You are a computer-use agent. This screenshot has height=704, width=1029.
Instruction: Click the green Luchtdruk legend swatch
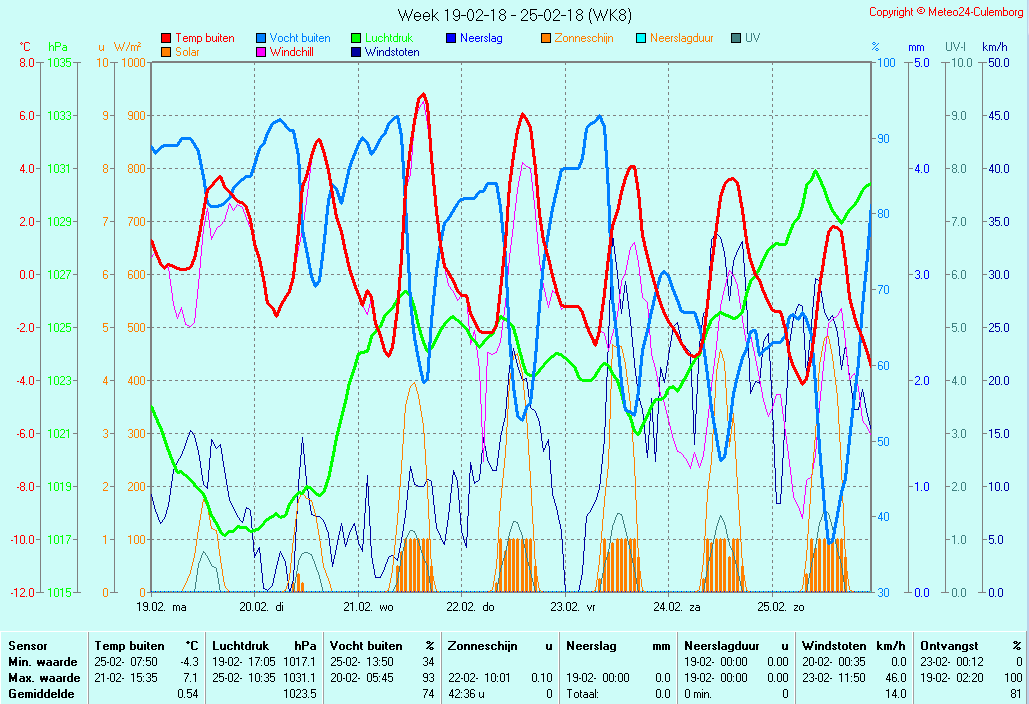point(356,38)
